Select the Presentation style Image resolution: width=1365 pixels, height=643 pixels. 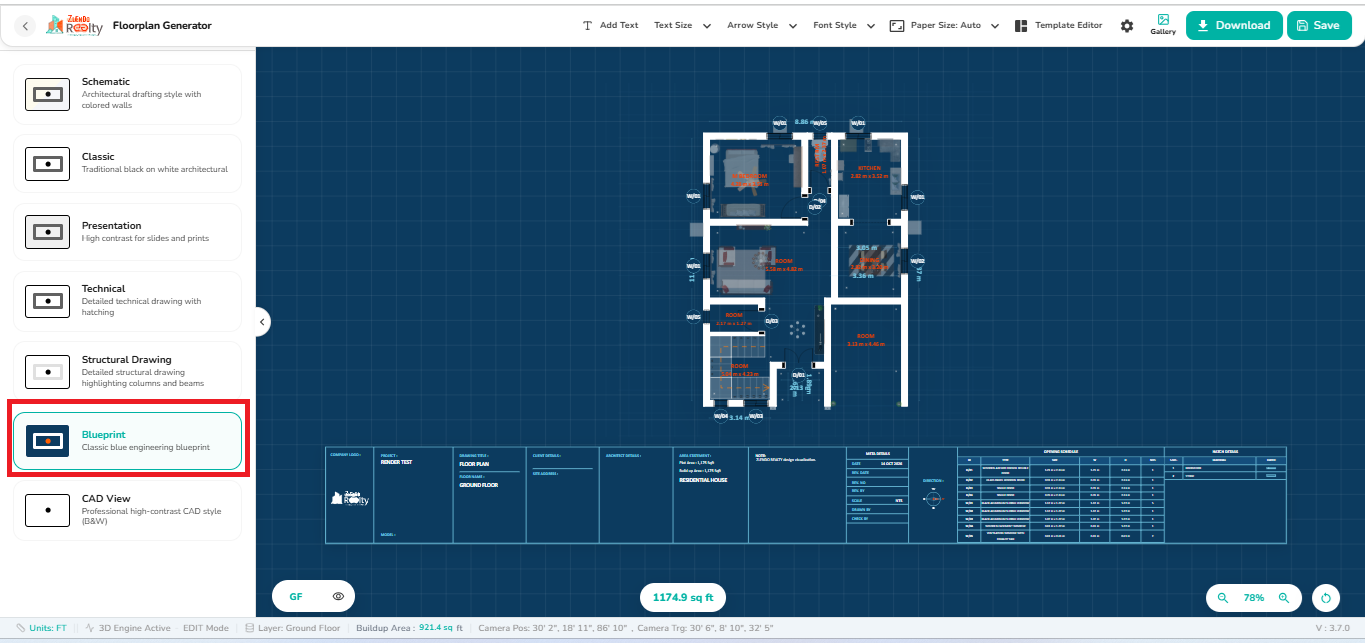click(x=128, y=232)
